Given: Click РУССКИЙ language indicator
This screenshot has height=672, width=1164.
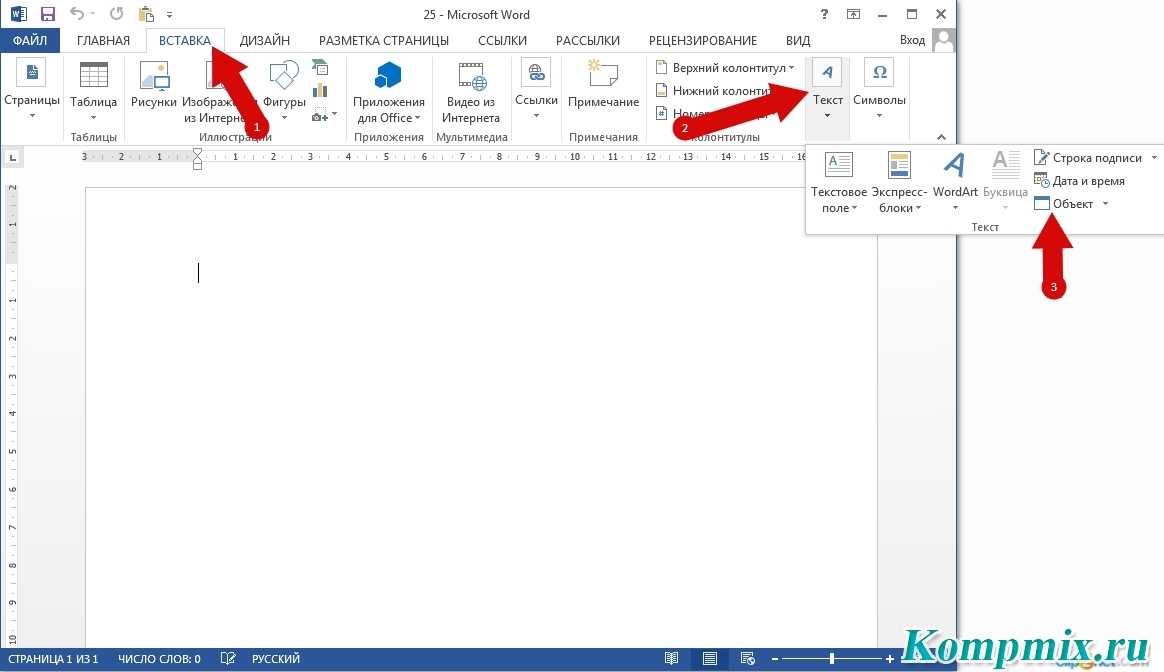Looking at the screenshot, I should tap(275, 659).
